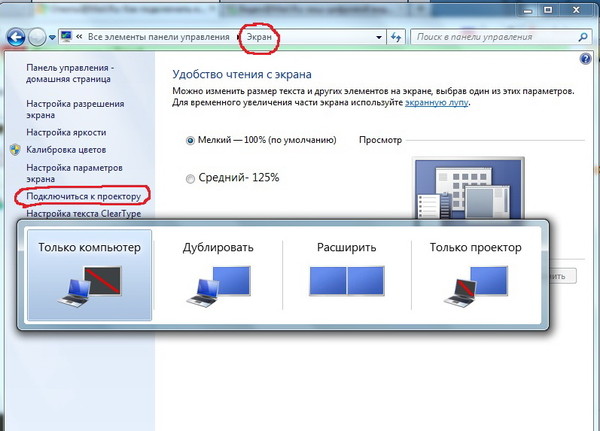Screen dimensions: 600x431
Task: Click the shield icon beside Калибровка цветов
Action: [15, 150]
